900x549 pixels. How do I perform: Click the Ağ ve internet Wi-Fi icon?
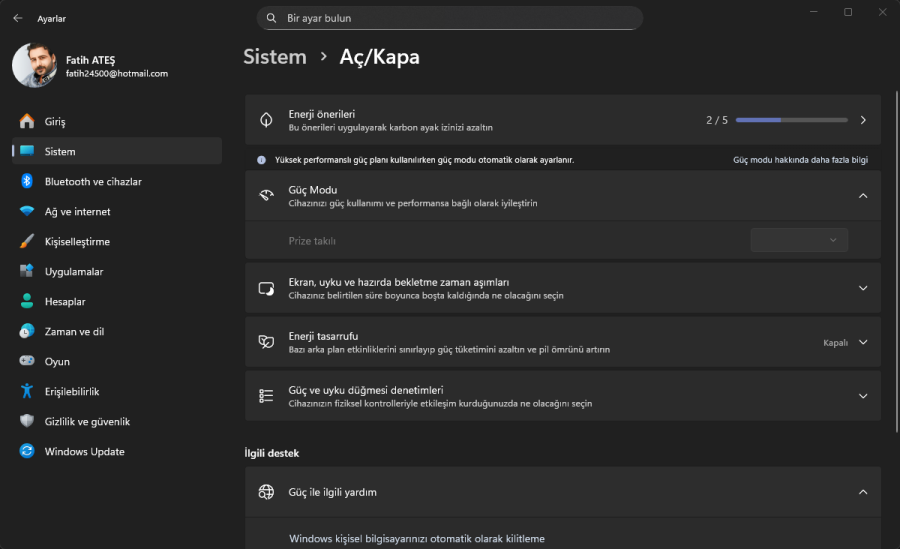pyautogui.click(x=27, y=211)
